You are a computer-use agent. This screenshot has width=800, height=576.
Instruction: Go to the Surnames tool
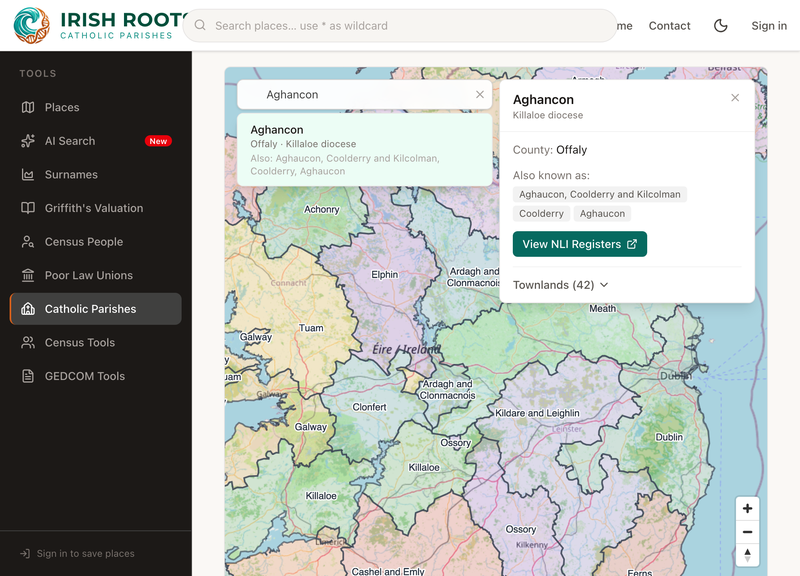95,174
